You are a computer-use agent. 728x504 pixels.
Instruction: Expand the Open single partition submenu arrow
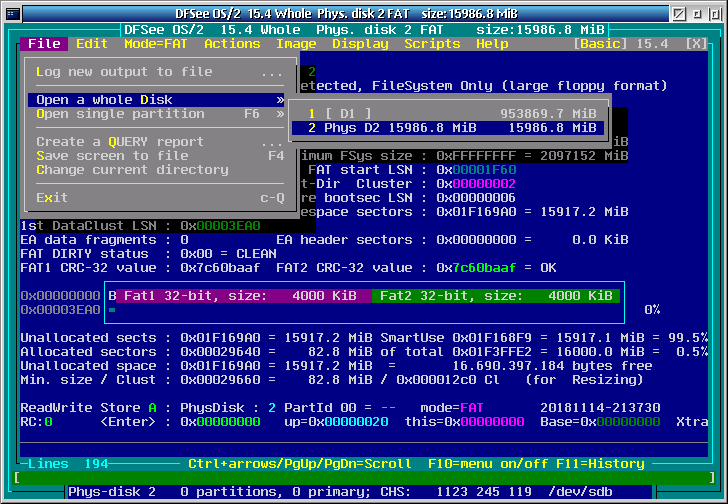pos(280,114)
